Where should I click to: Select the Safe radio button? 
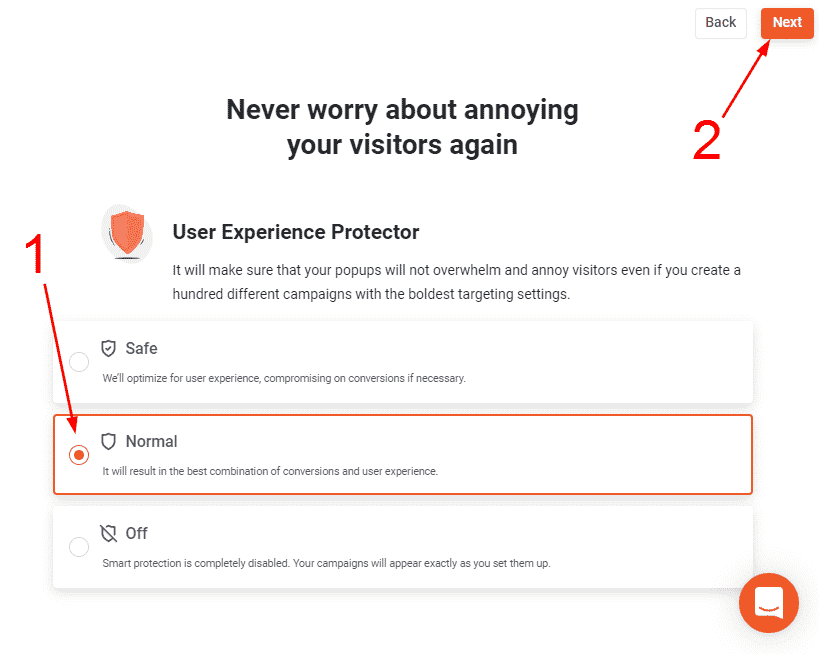pyautogui.click(x=79, y=361)
